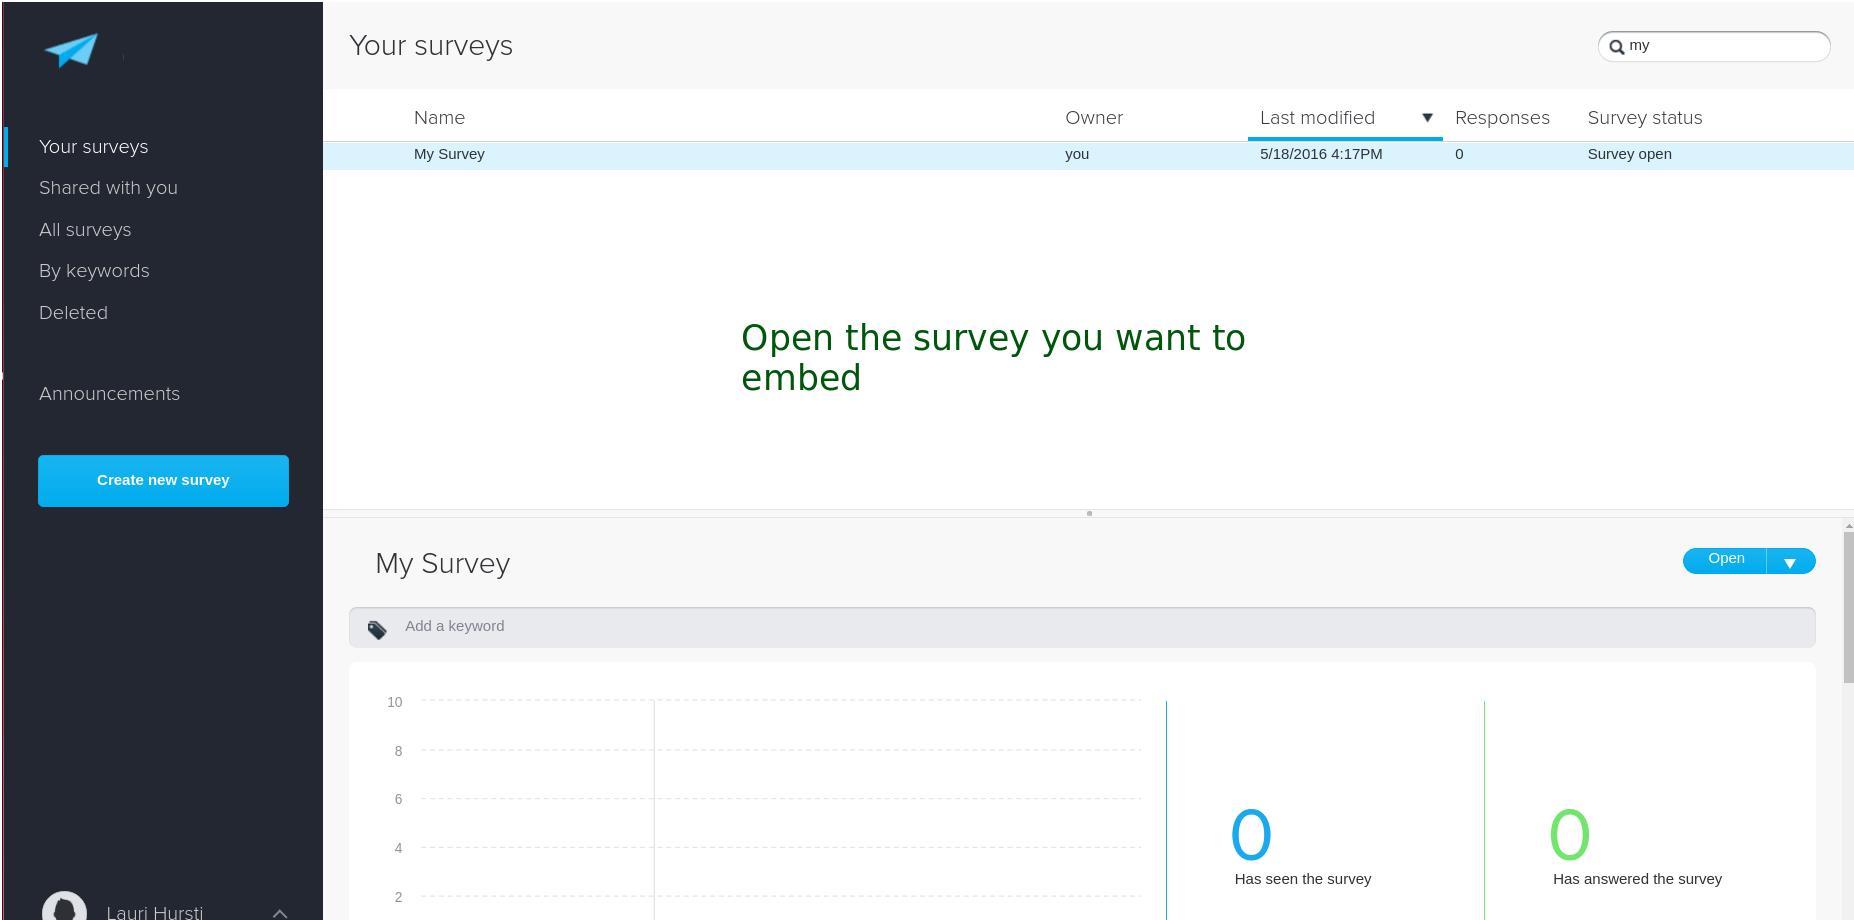Click the search magnifier icon
The height and width of the screenshot is (920, 1854).
[x=1616, y=47]
